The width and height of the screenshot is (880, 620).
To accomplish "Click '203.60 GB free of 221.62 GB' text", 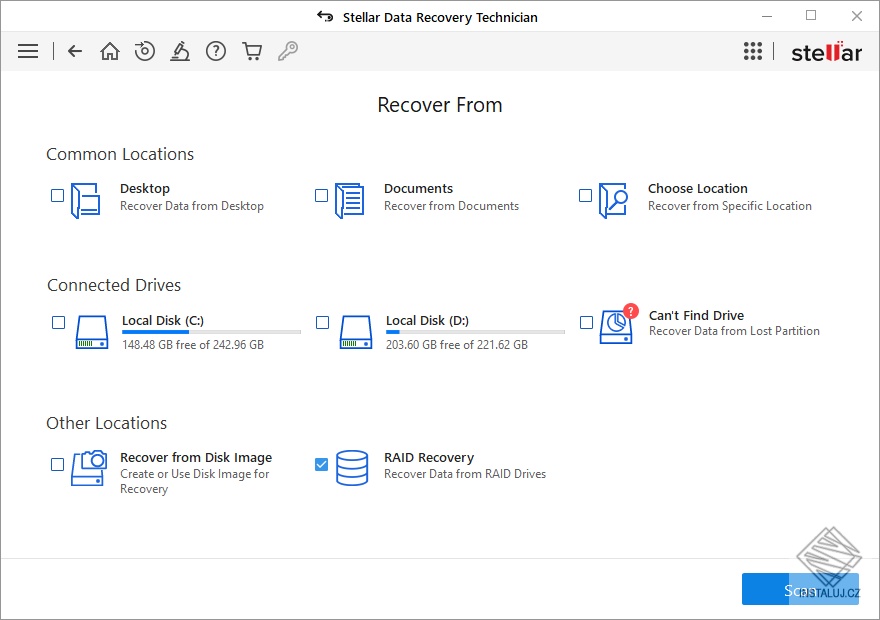I will (457, 345).
